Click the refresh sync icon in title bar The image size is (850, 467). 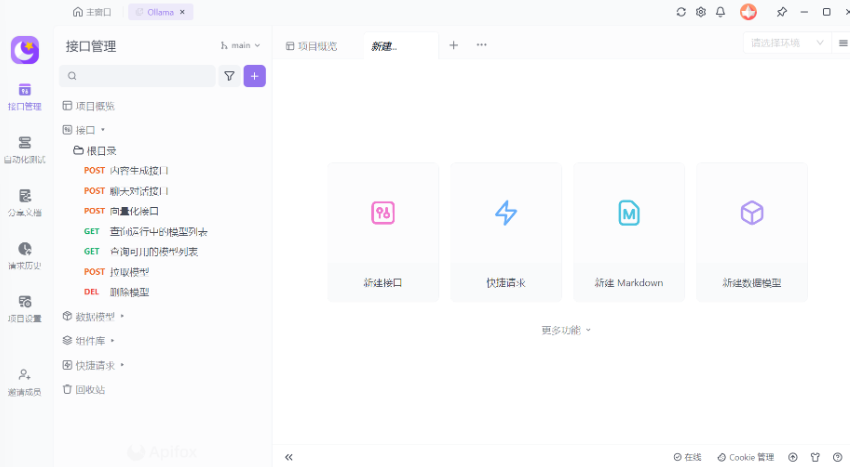681,12
